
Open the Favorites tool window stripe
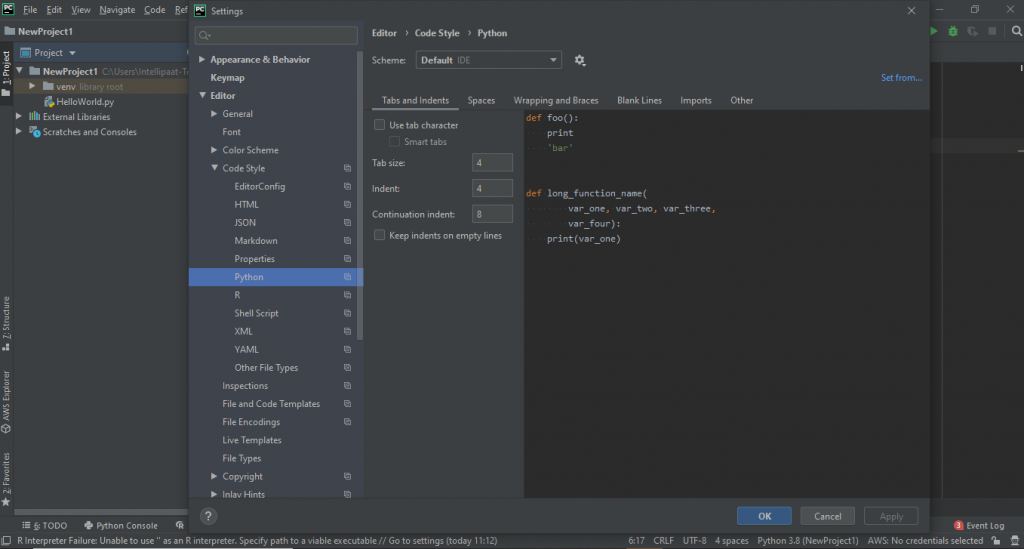[x=6, y=479]
